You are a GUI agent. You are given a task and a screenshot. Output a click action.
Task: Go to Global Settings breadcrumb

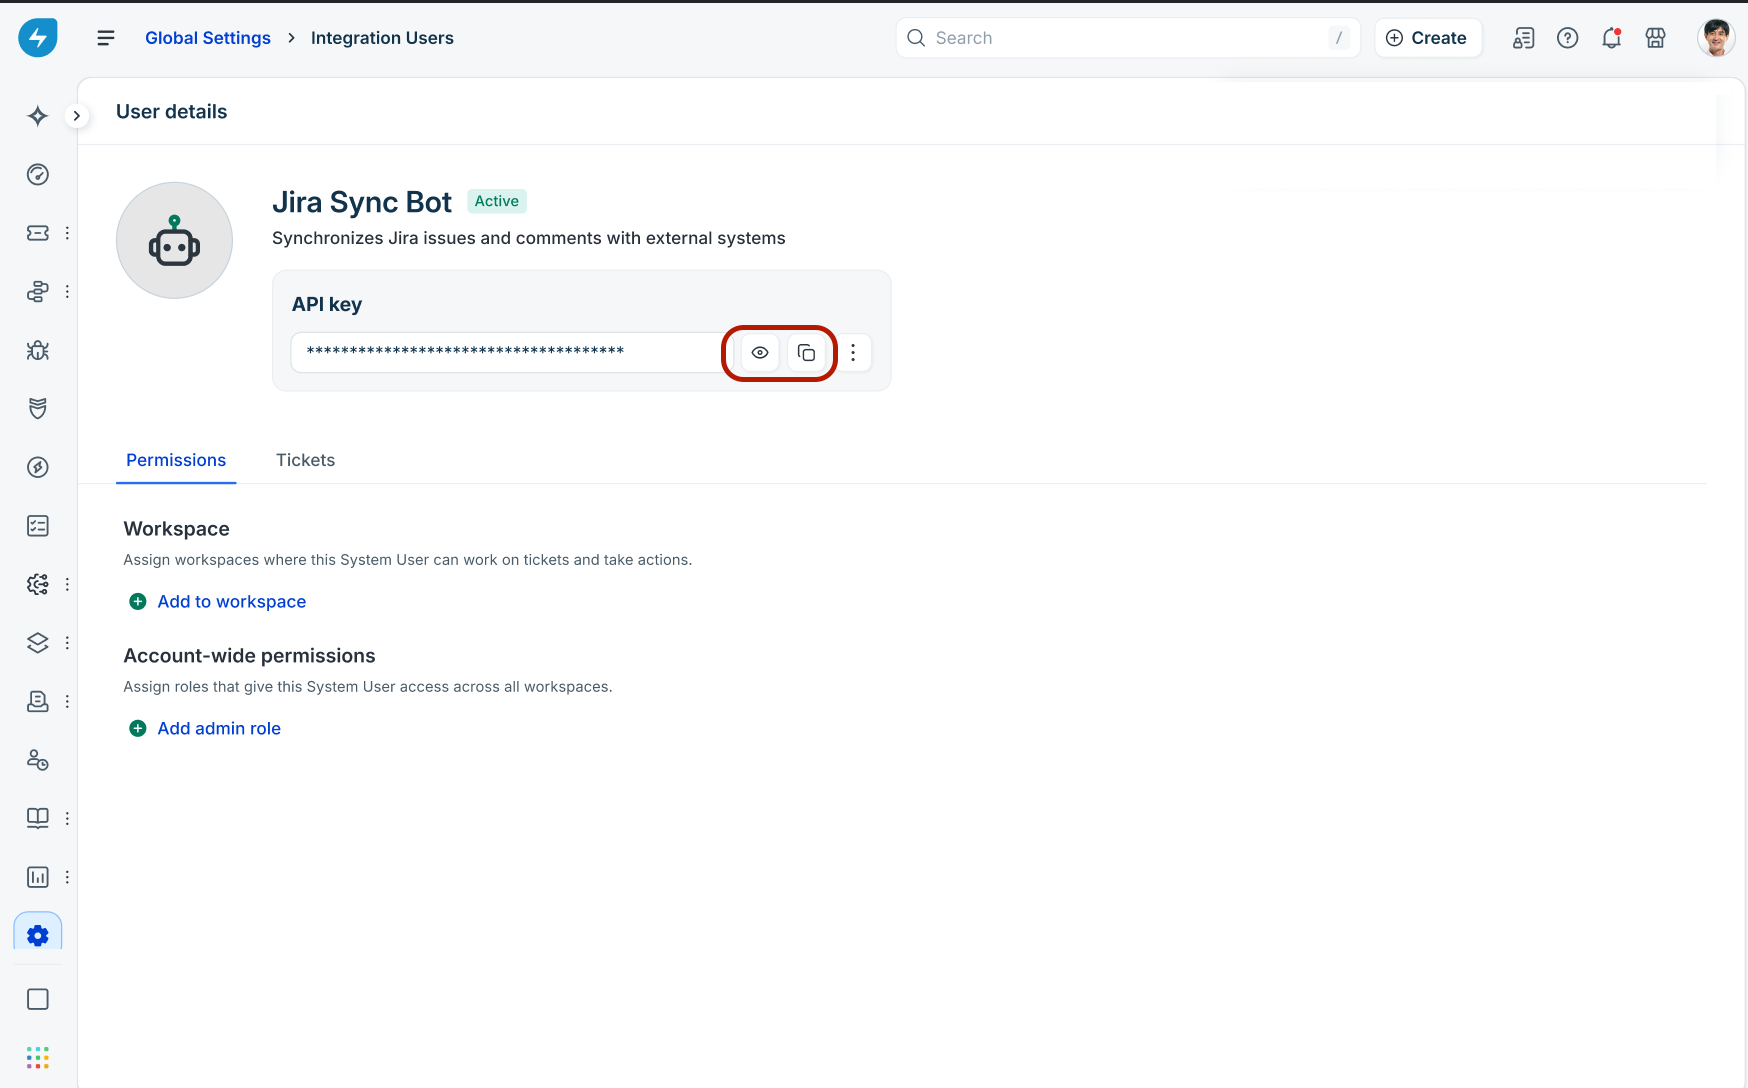(208, 38)
